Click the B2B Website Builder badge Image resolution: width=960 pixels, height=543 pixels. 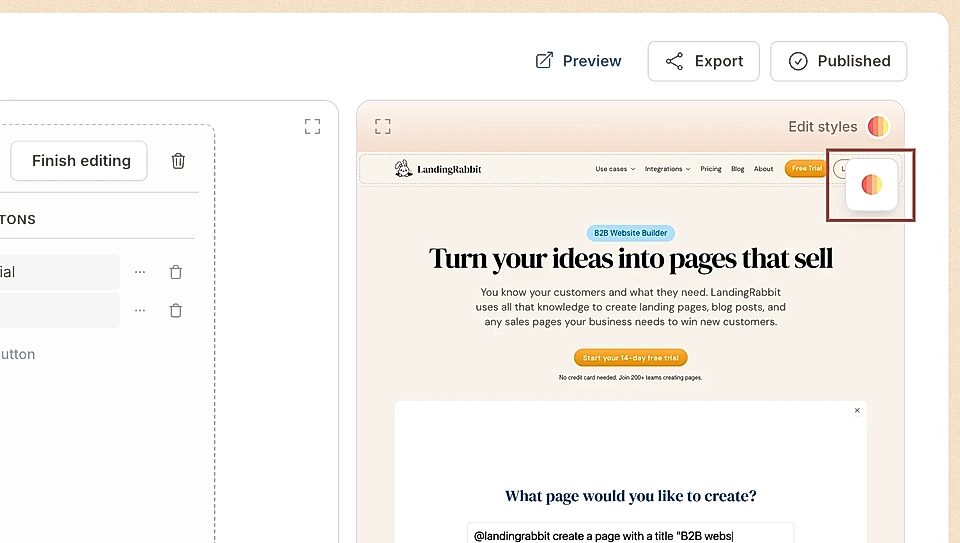631,233
